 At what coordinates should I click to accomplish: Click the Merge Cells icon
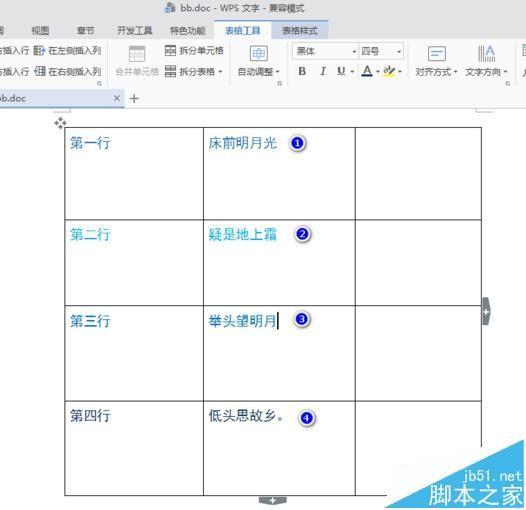[x=137, y=54]
